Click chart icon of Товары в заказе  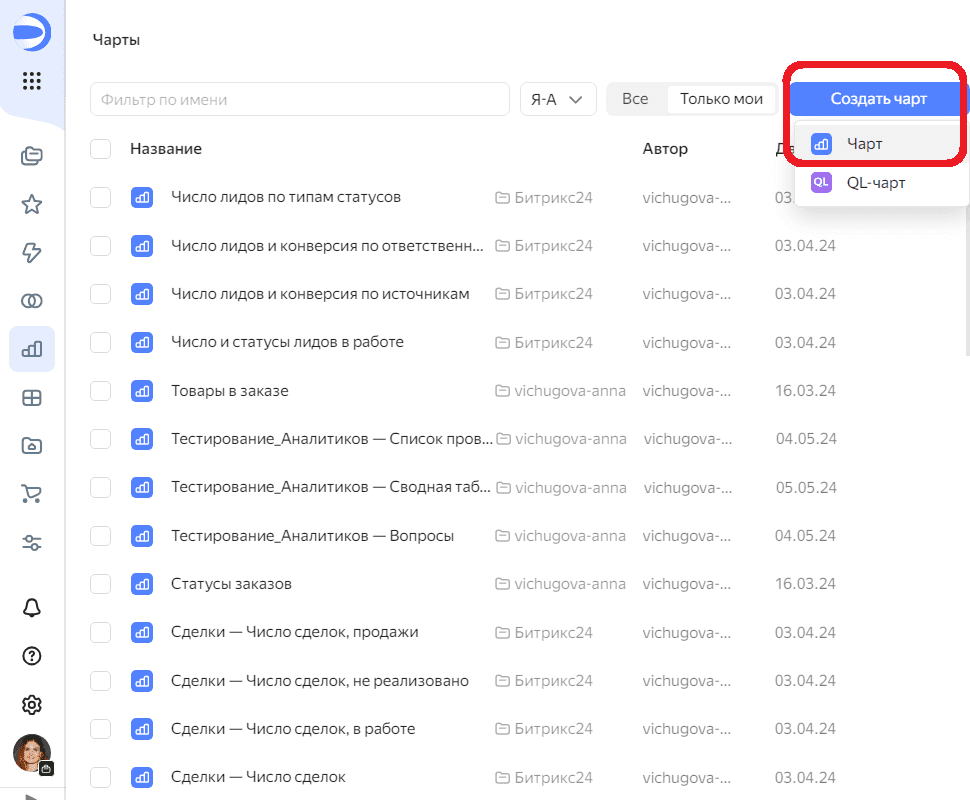pyautogui.click(x=142, y=391)
